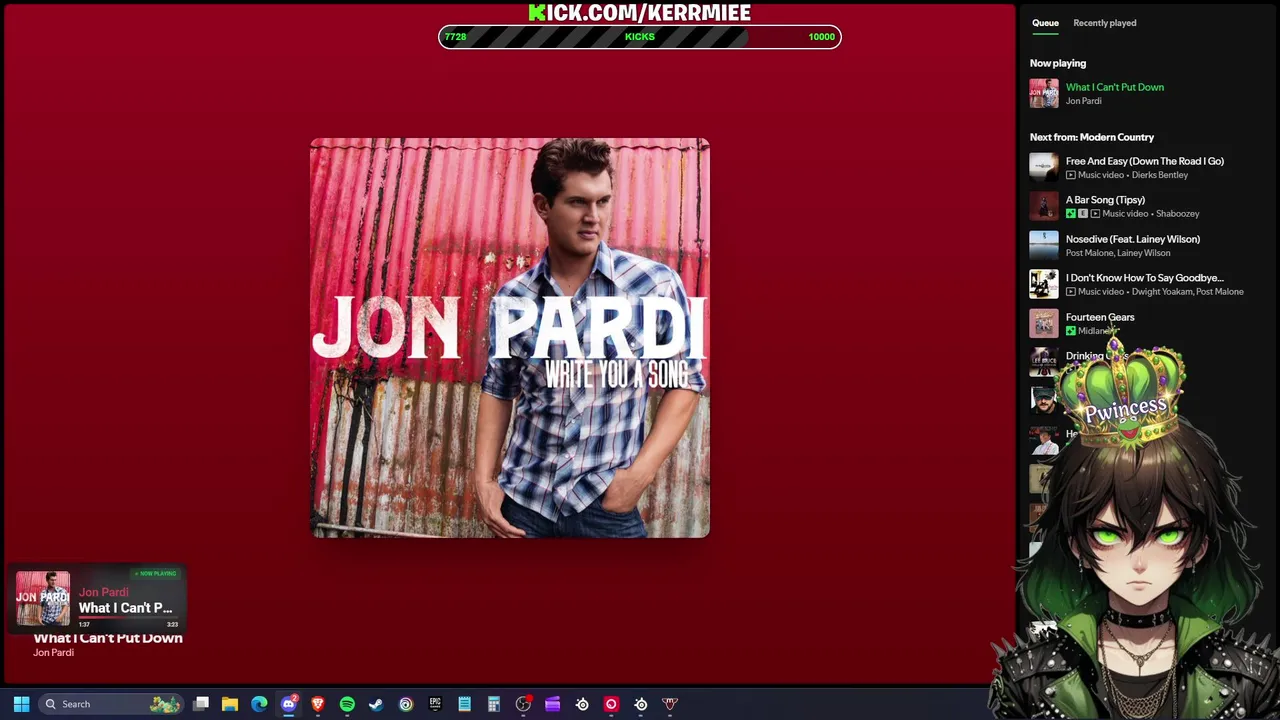Select 'A Bar Song (Tipsy)' in queue
Viewport: 1280px width, 720px height.
point(1105,200)
